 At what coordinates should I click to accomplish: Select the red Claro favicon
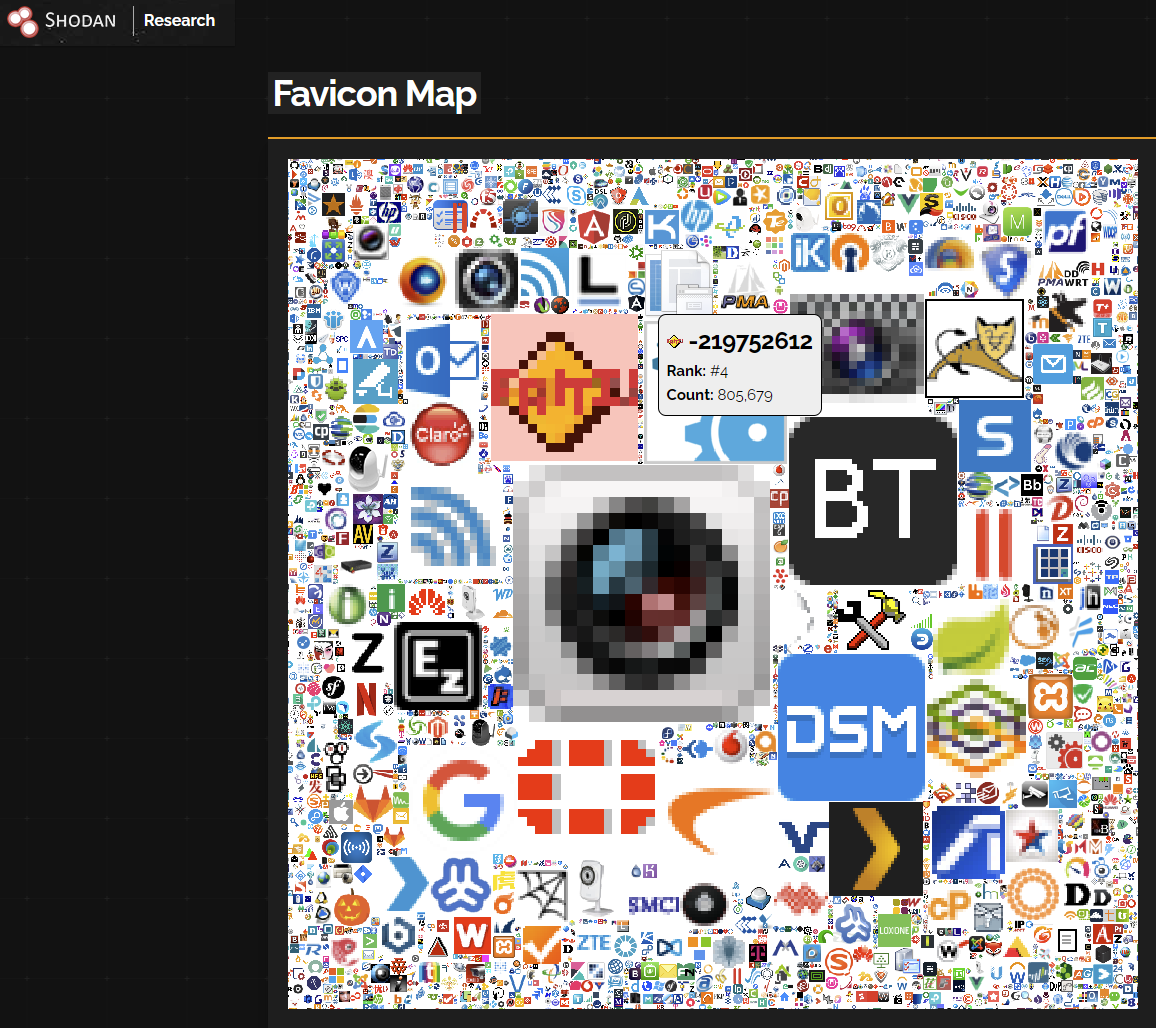442,434
